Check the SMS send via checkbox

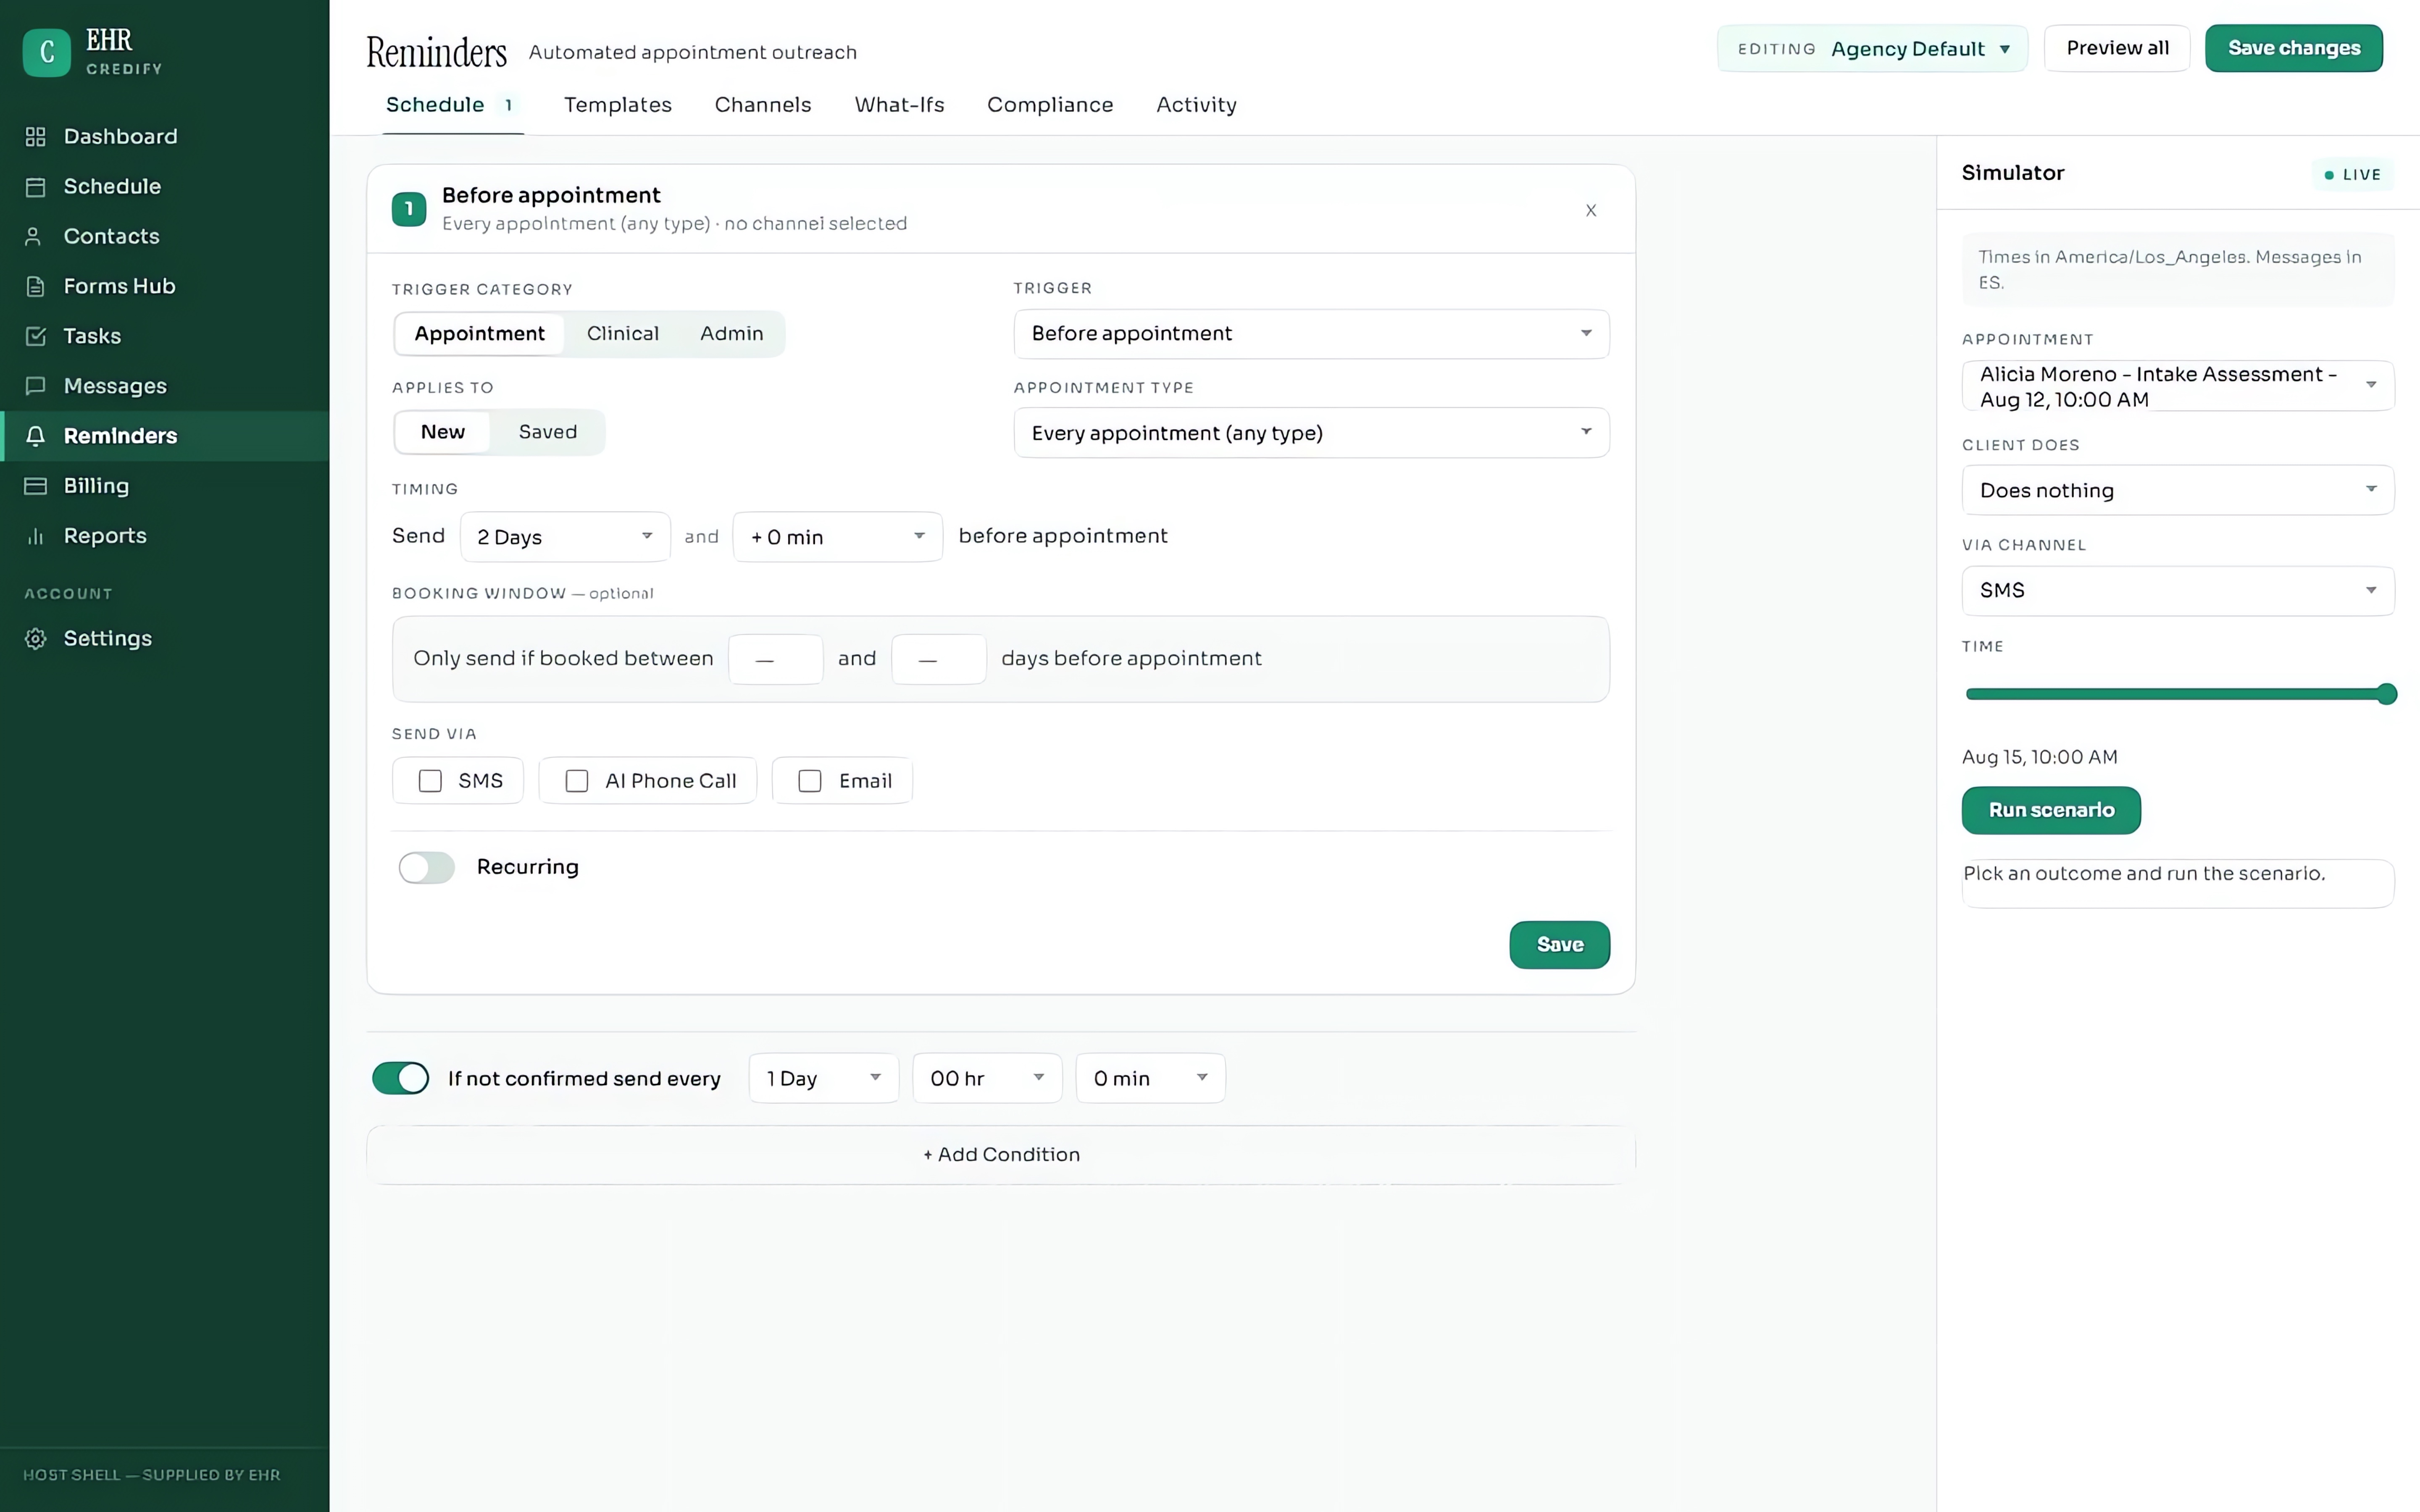point(430,781)
